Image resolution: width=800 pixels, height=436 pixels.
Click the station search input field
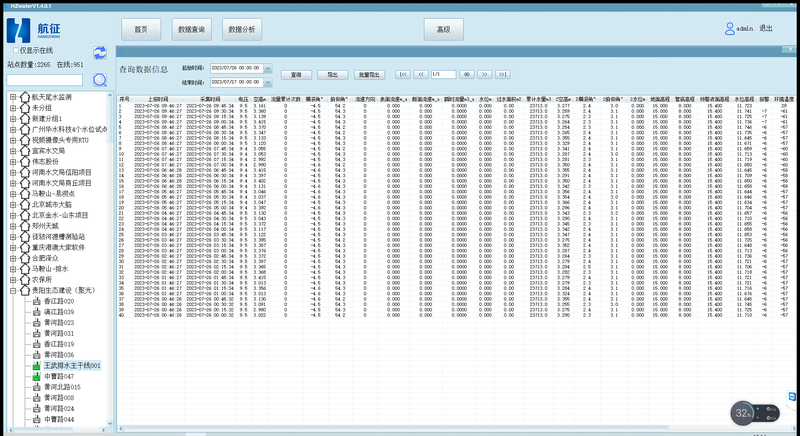(44, 80)
